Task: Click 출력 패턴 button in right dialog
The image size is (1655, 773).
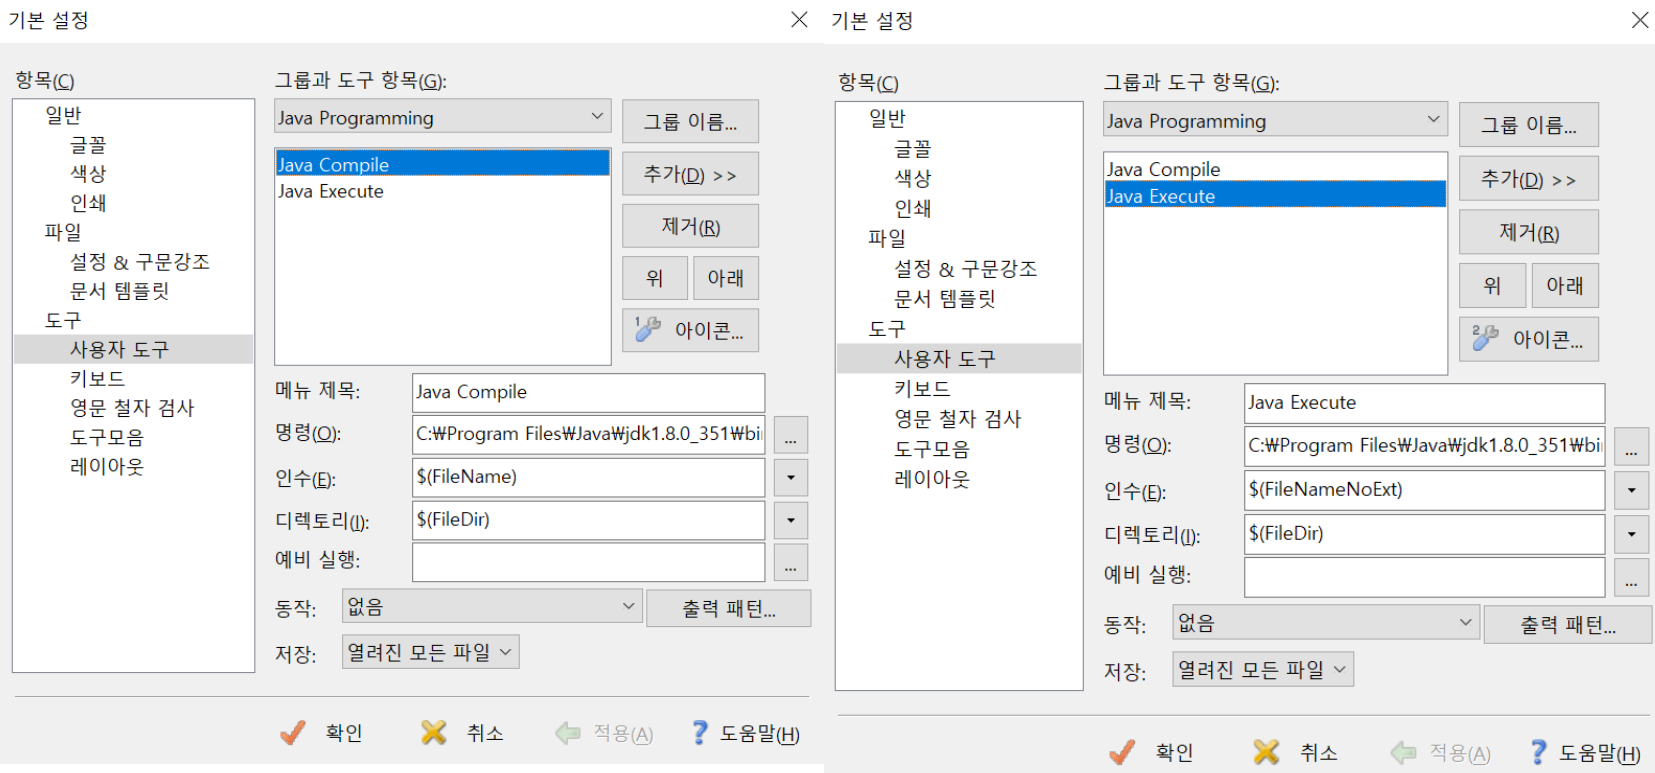Action: tap(1568, 625)
